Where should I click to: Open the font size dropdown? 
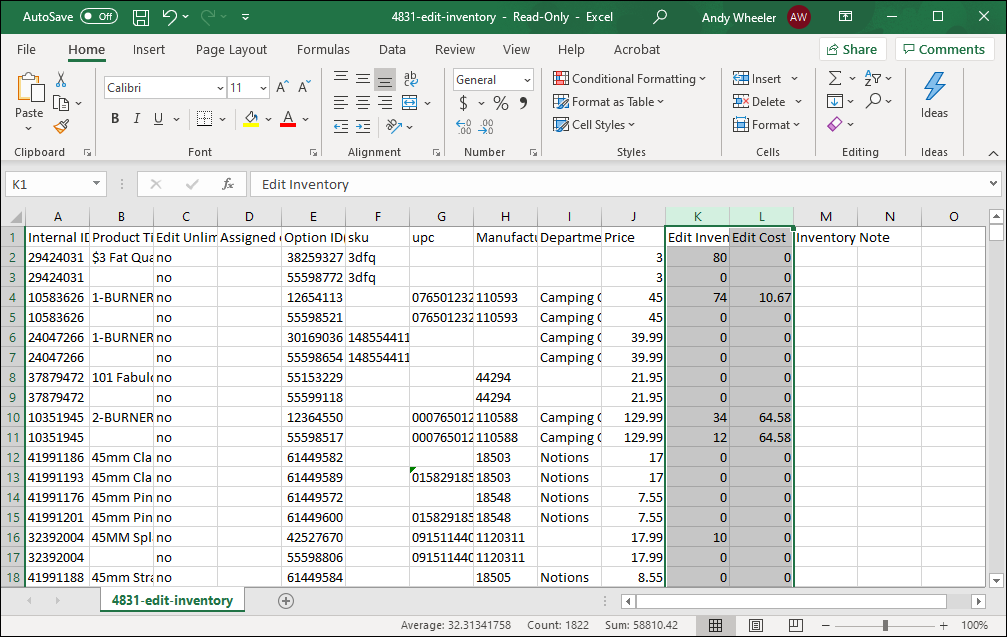263,88
